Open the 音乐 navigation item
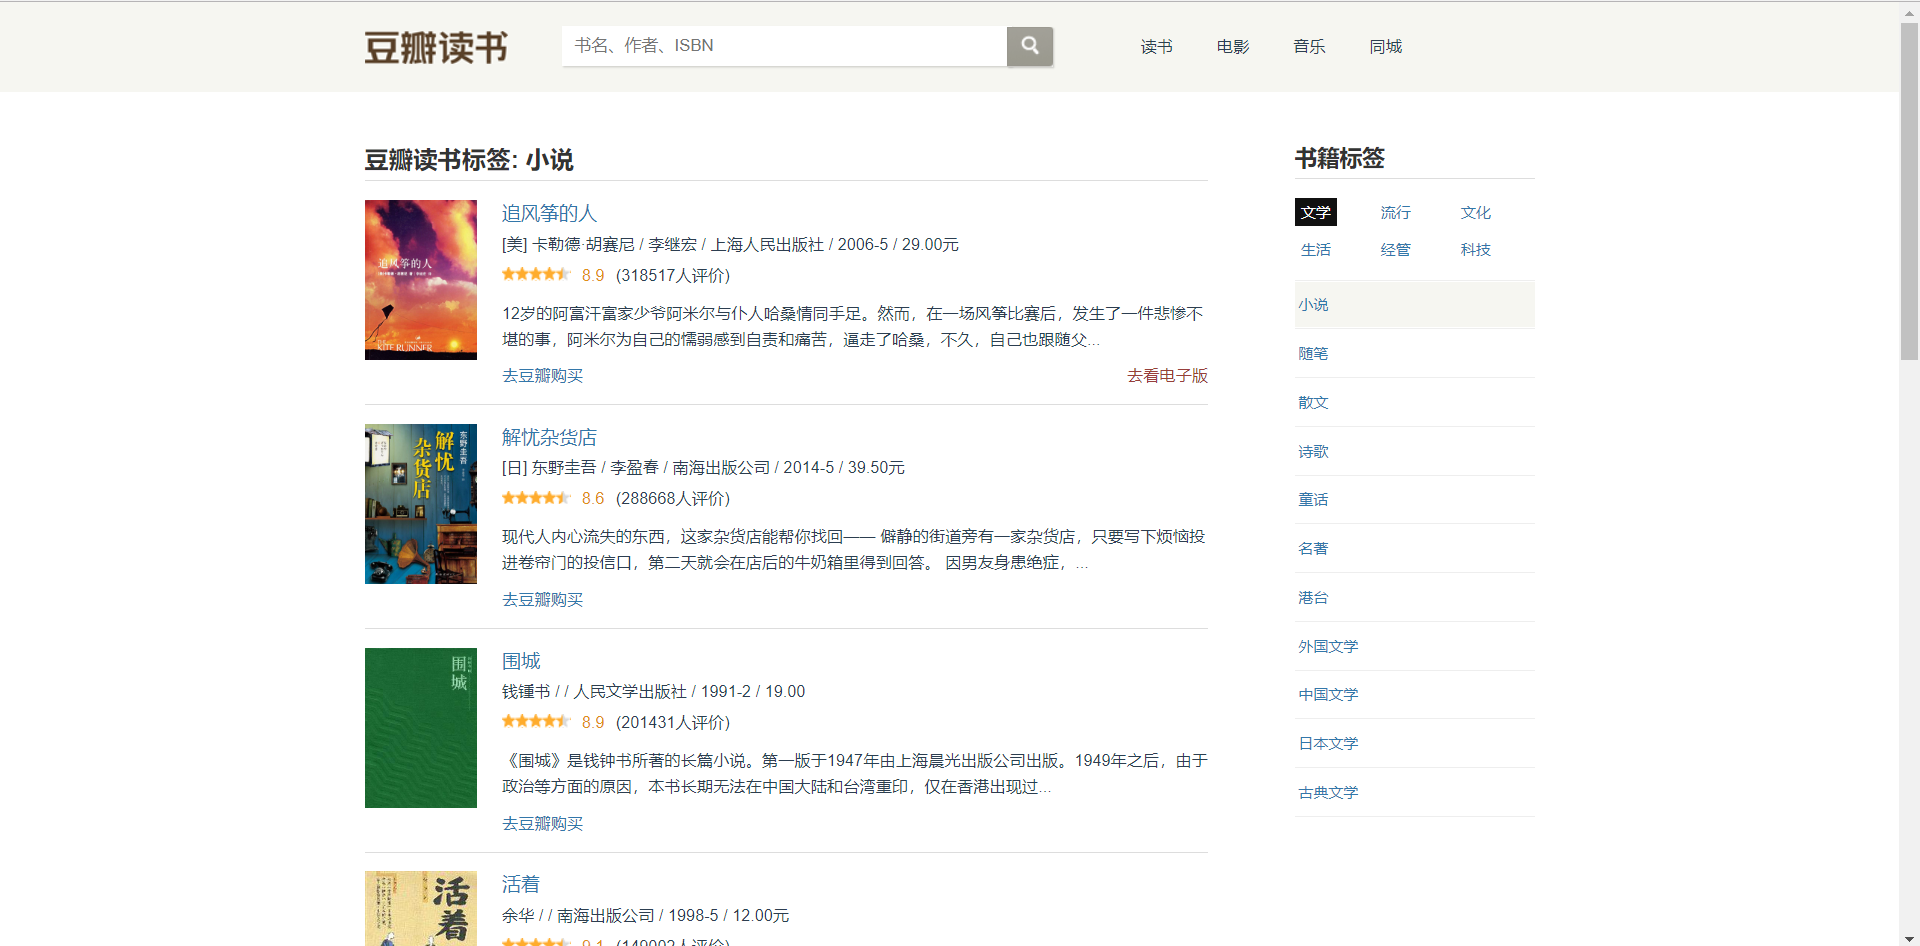 [1309, 47]
